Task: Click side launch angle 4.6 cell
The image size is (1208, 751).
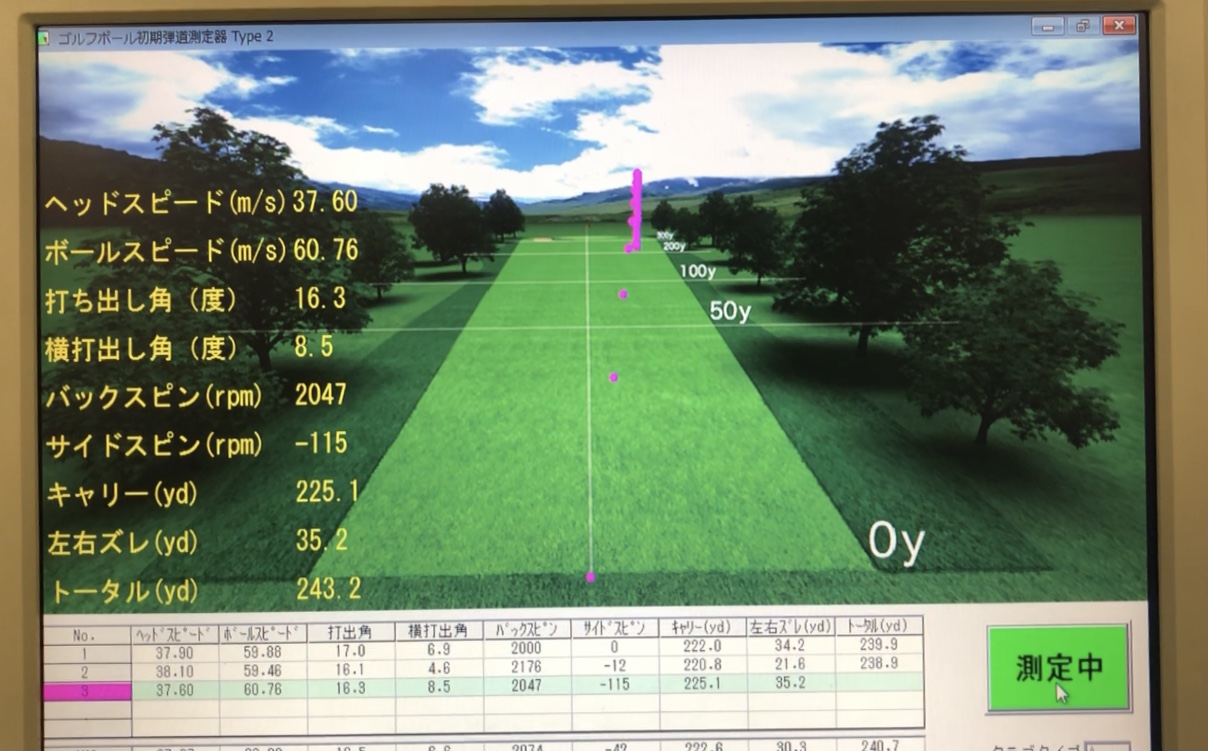Action: pos(439,667)
